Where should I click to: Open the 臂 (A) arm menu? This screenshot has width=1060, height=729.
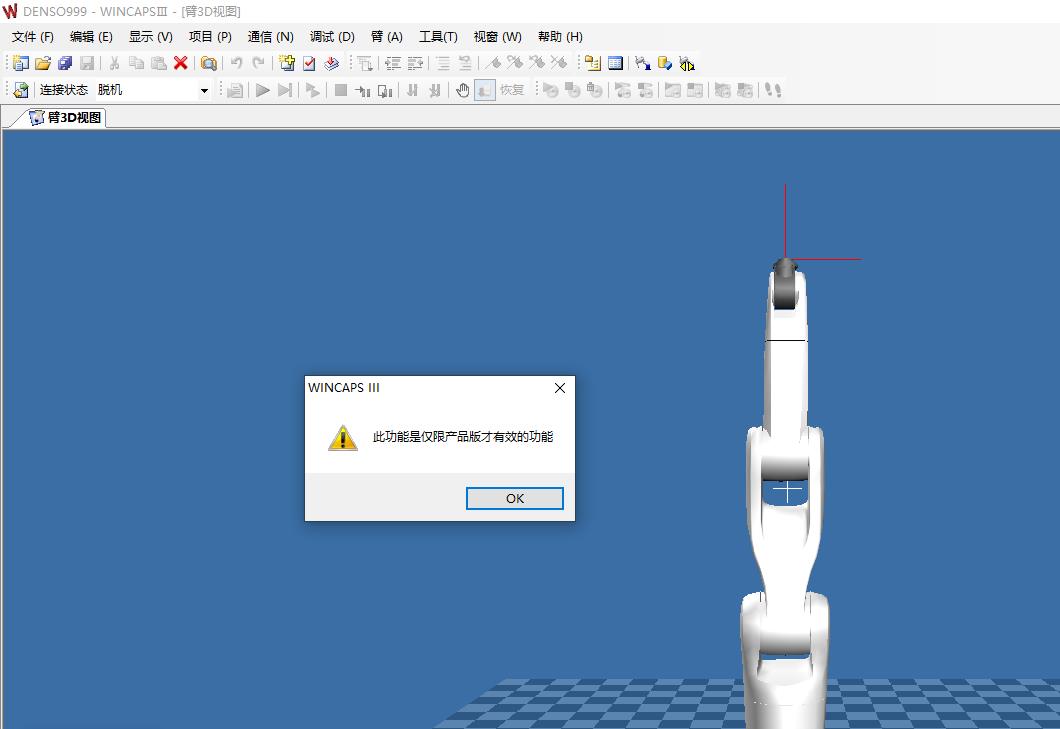tap(386, 37)
